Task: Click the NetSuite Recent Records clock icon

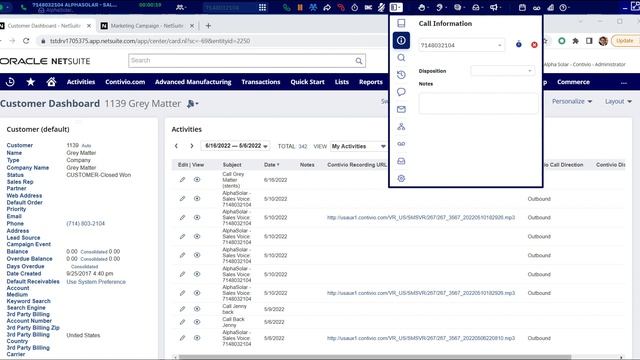Action: tap(10, 82)
